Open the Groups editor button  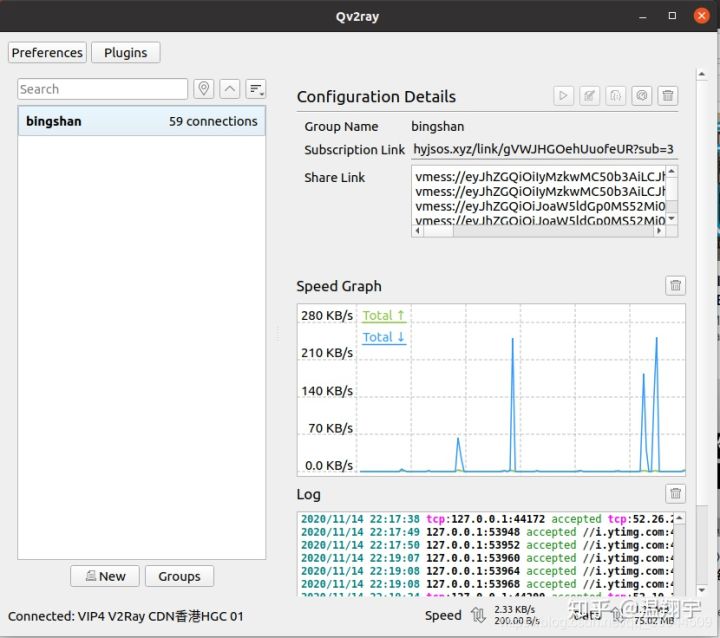(179, 576)
